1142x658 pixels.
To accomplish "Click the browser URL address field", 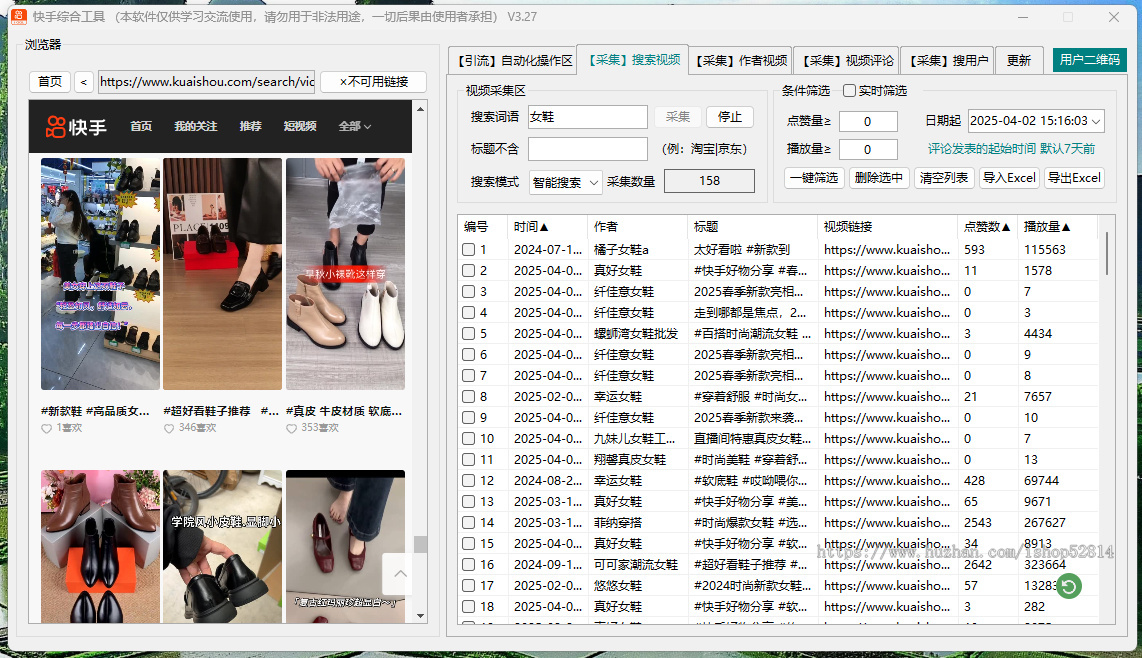I will (x=207, y=82).
